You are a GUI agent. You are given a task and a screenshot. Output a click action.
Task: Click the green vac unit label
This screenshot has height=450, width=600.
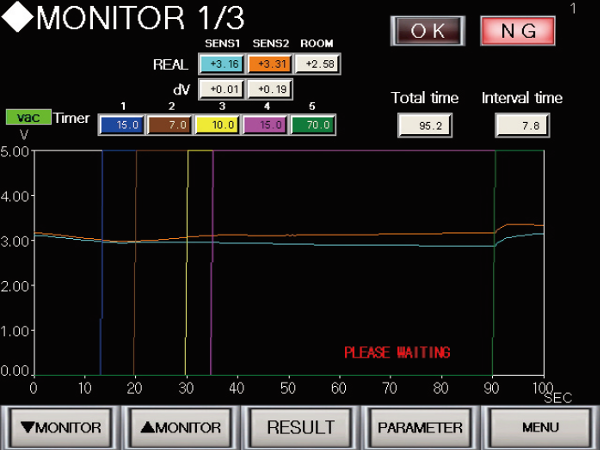[x=27, y=117]
